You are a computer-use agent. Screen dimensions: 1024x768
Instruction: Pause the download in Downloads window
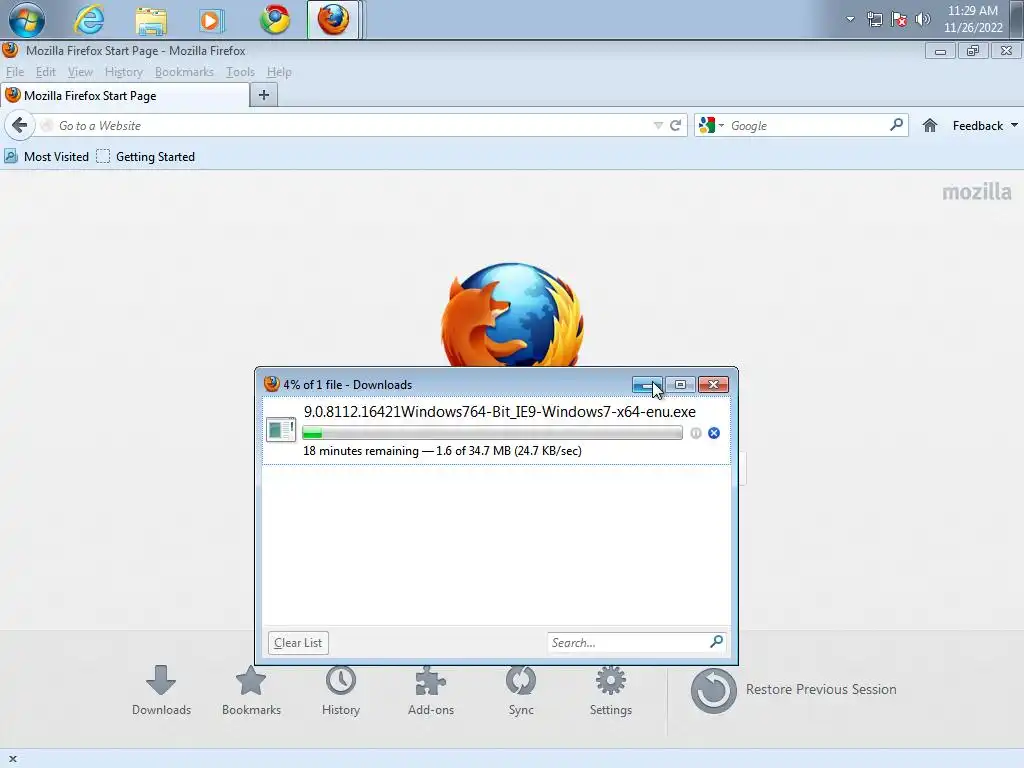coord(696,433)
